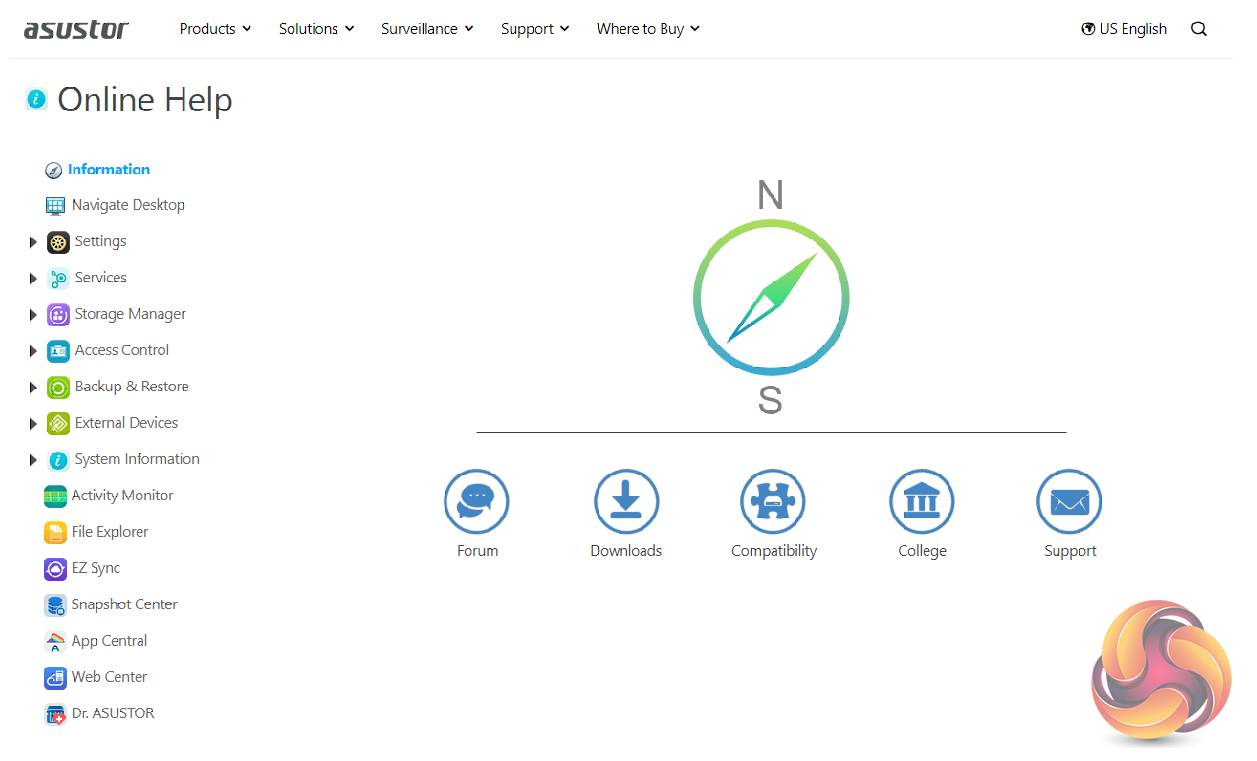This screenshot has width=1257, height=761.
Task: Click the External Devices icon
Action: 58,423
